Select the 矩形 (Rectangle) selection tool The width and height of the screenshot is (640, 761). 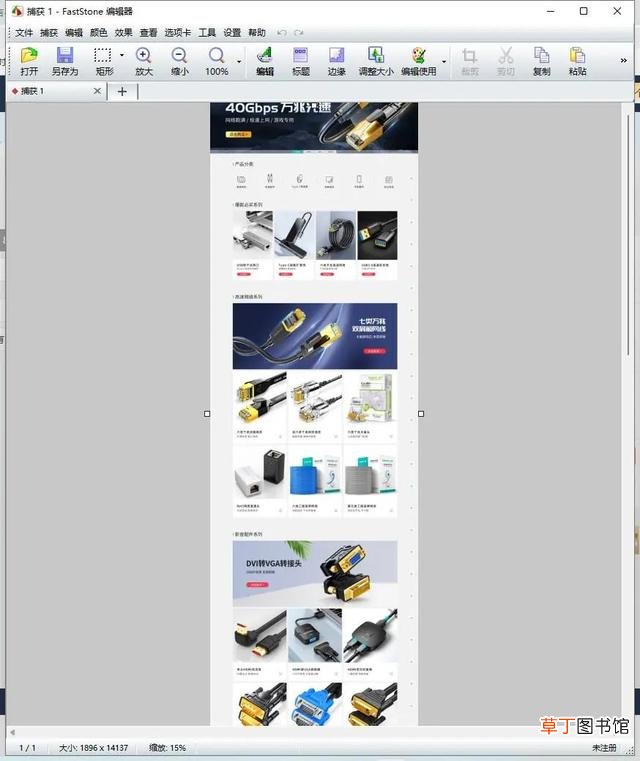click(x=103, y=61)
